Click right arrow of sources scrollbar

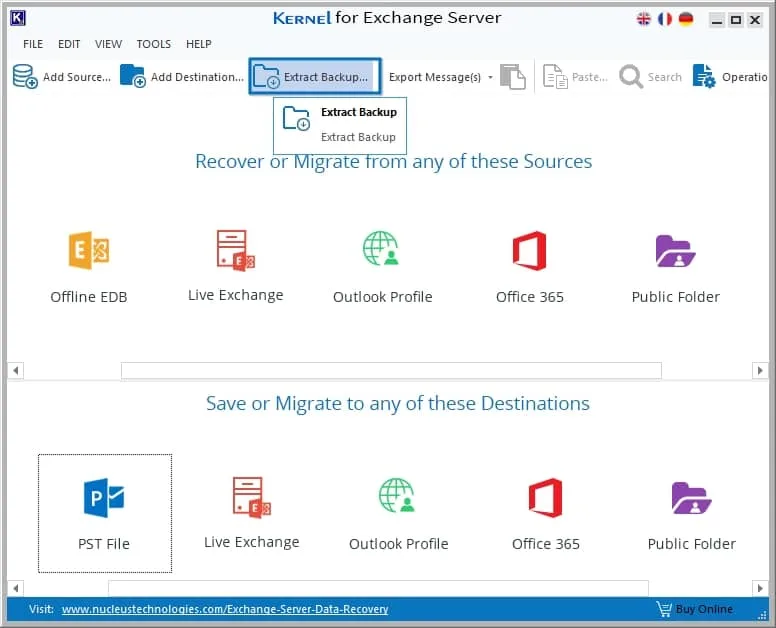(760, 370)
